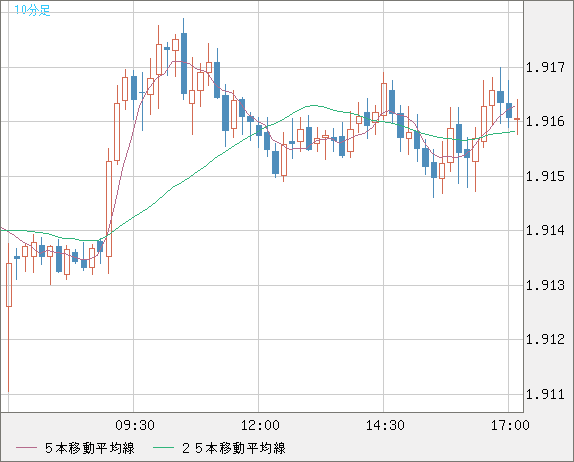The width and height of the screenshot is (574, 462).
Task: Click the 10分足 chart label
Action: [x=32, y=10]
